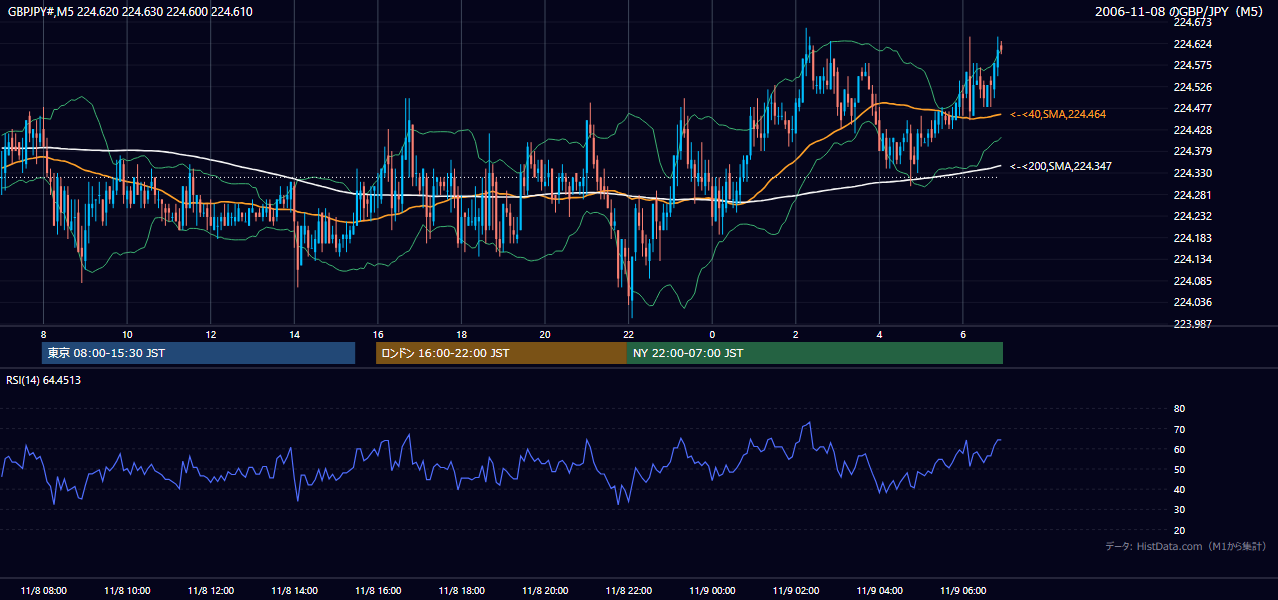Click the bottom time label 11/9 06:00
The image size is (1278, 600).
tap(962, 591)
